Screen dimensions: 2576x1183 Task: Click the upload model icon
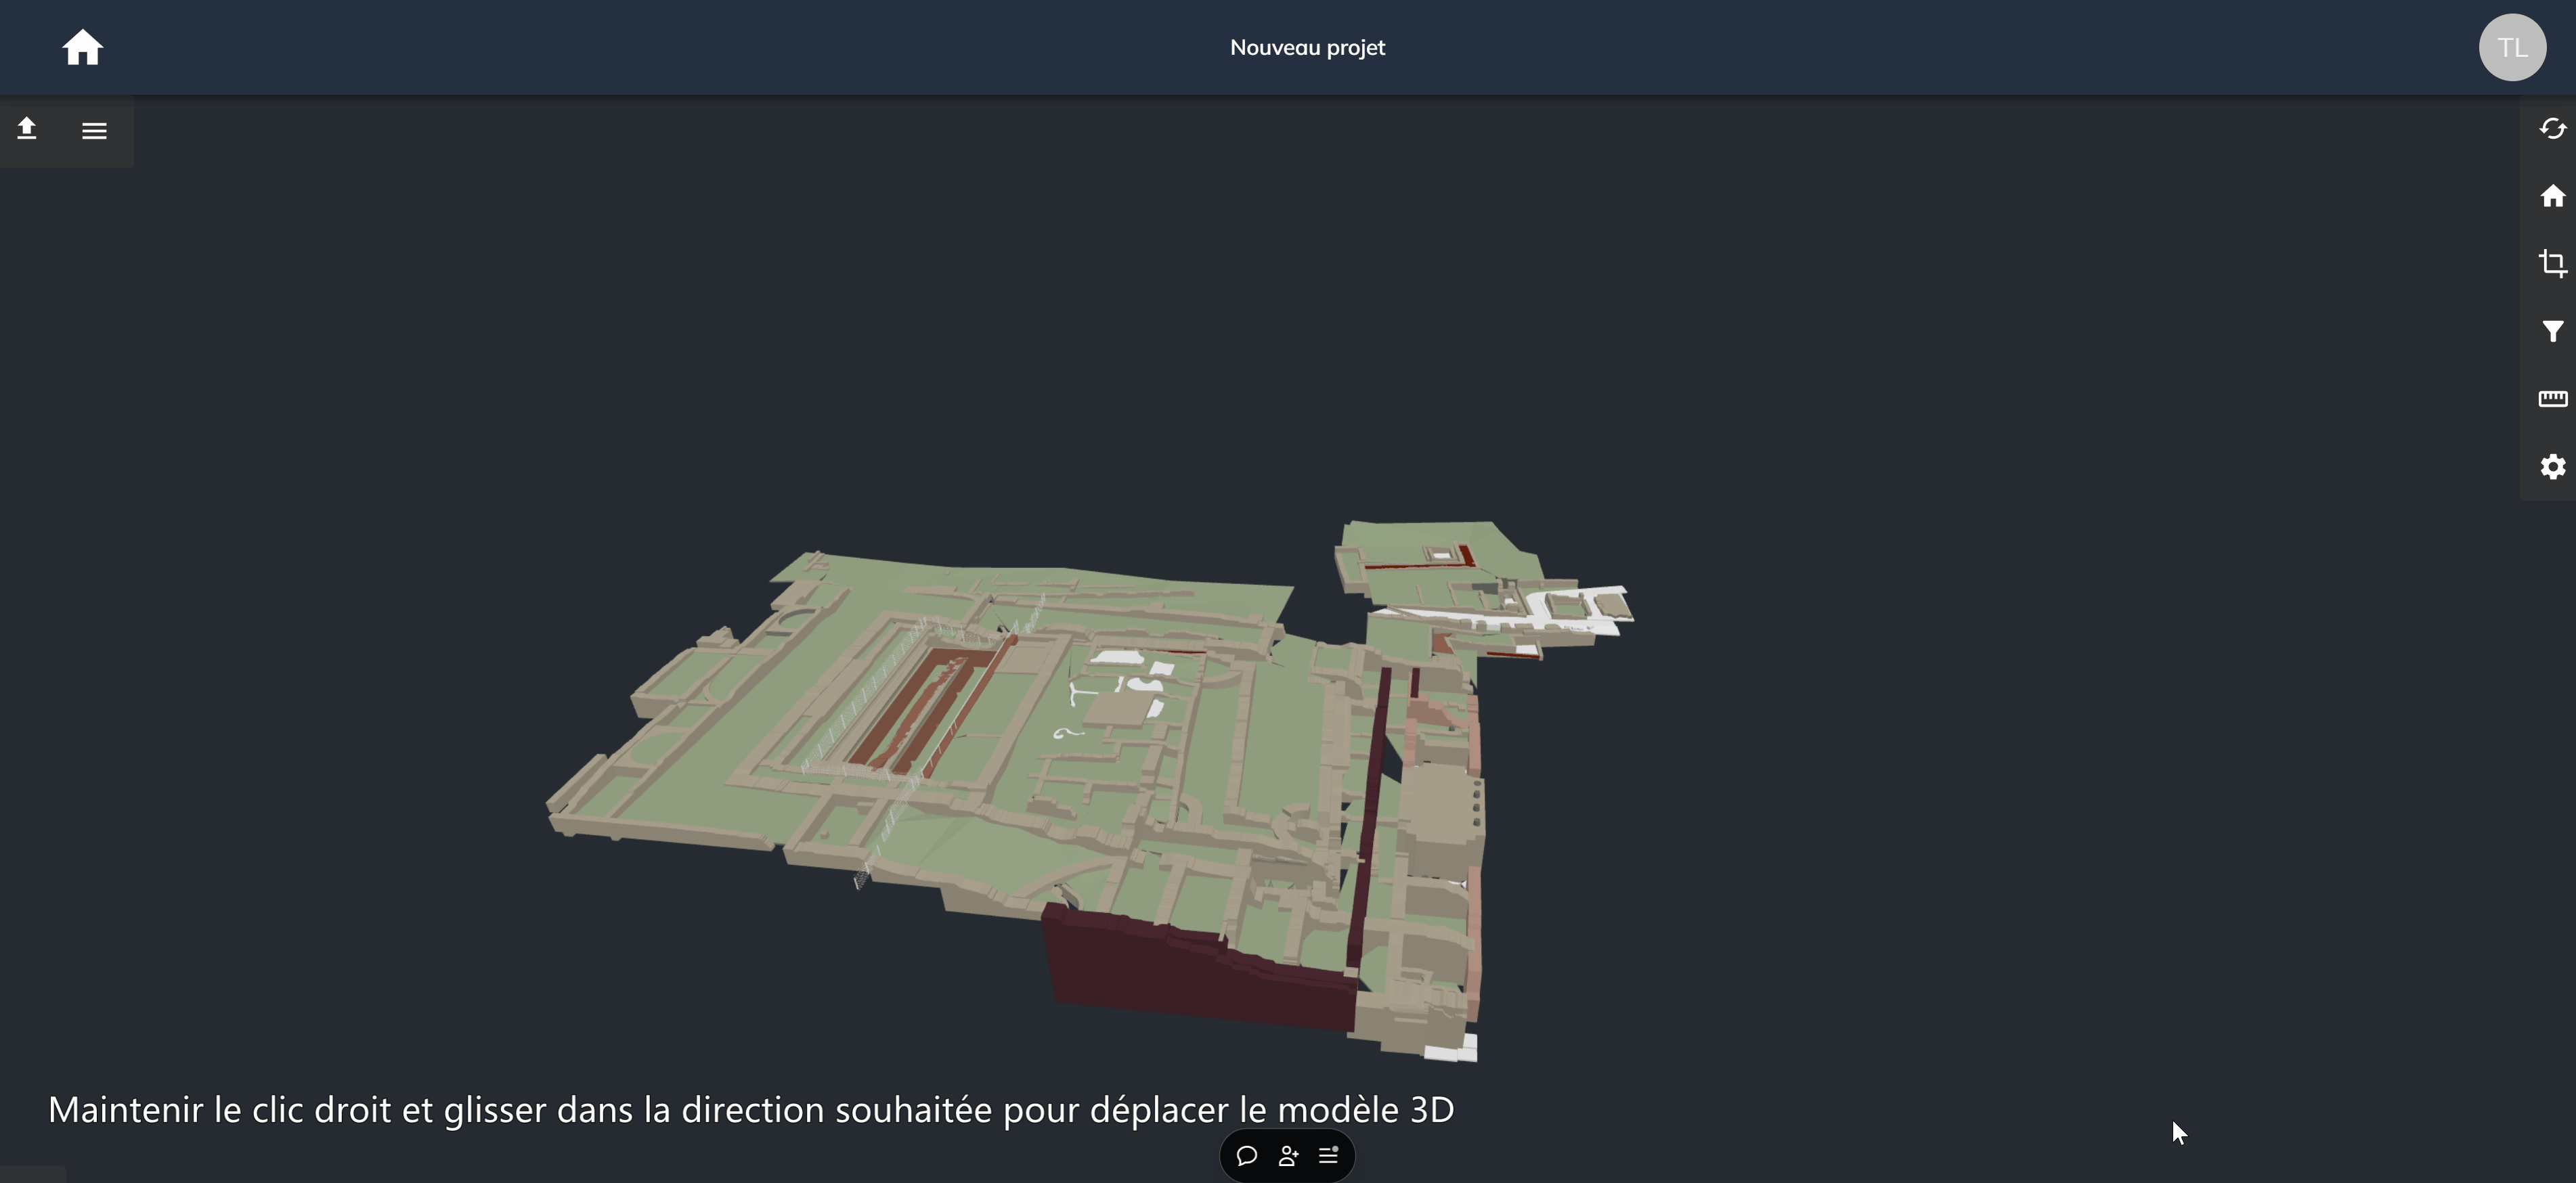tap(27, 129)
